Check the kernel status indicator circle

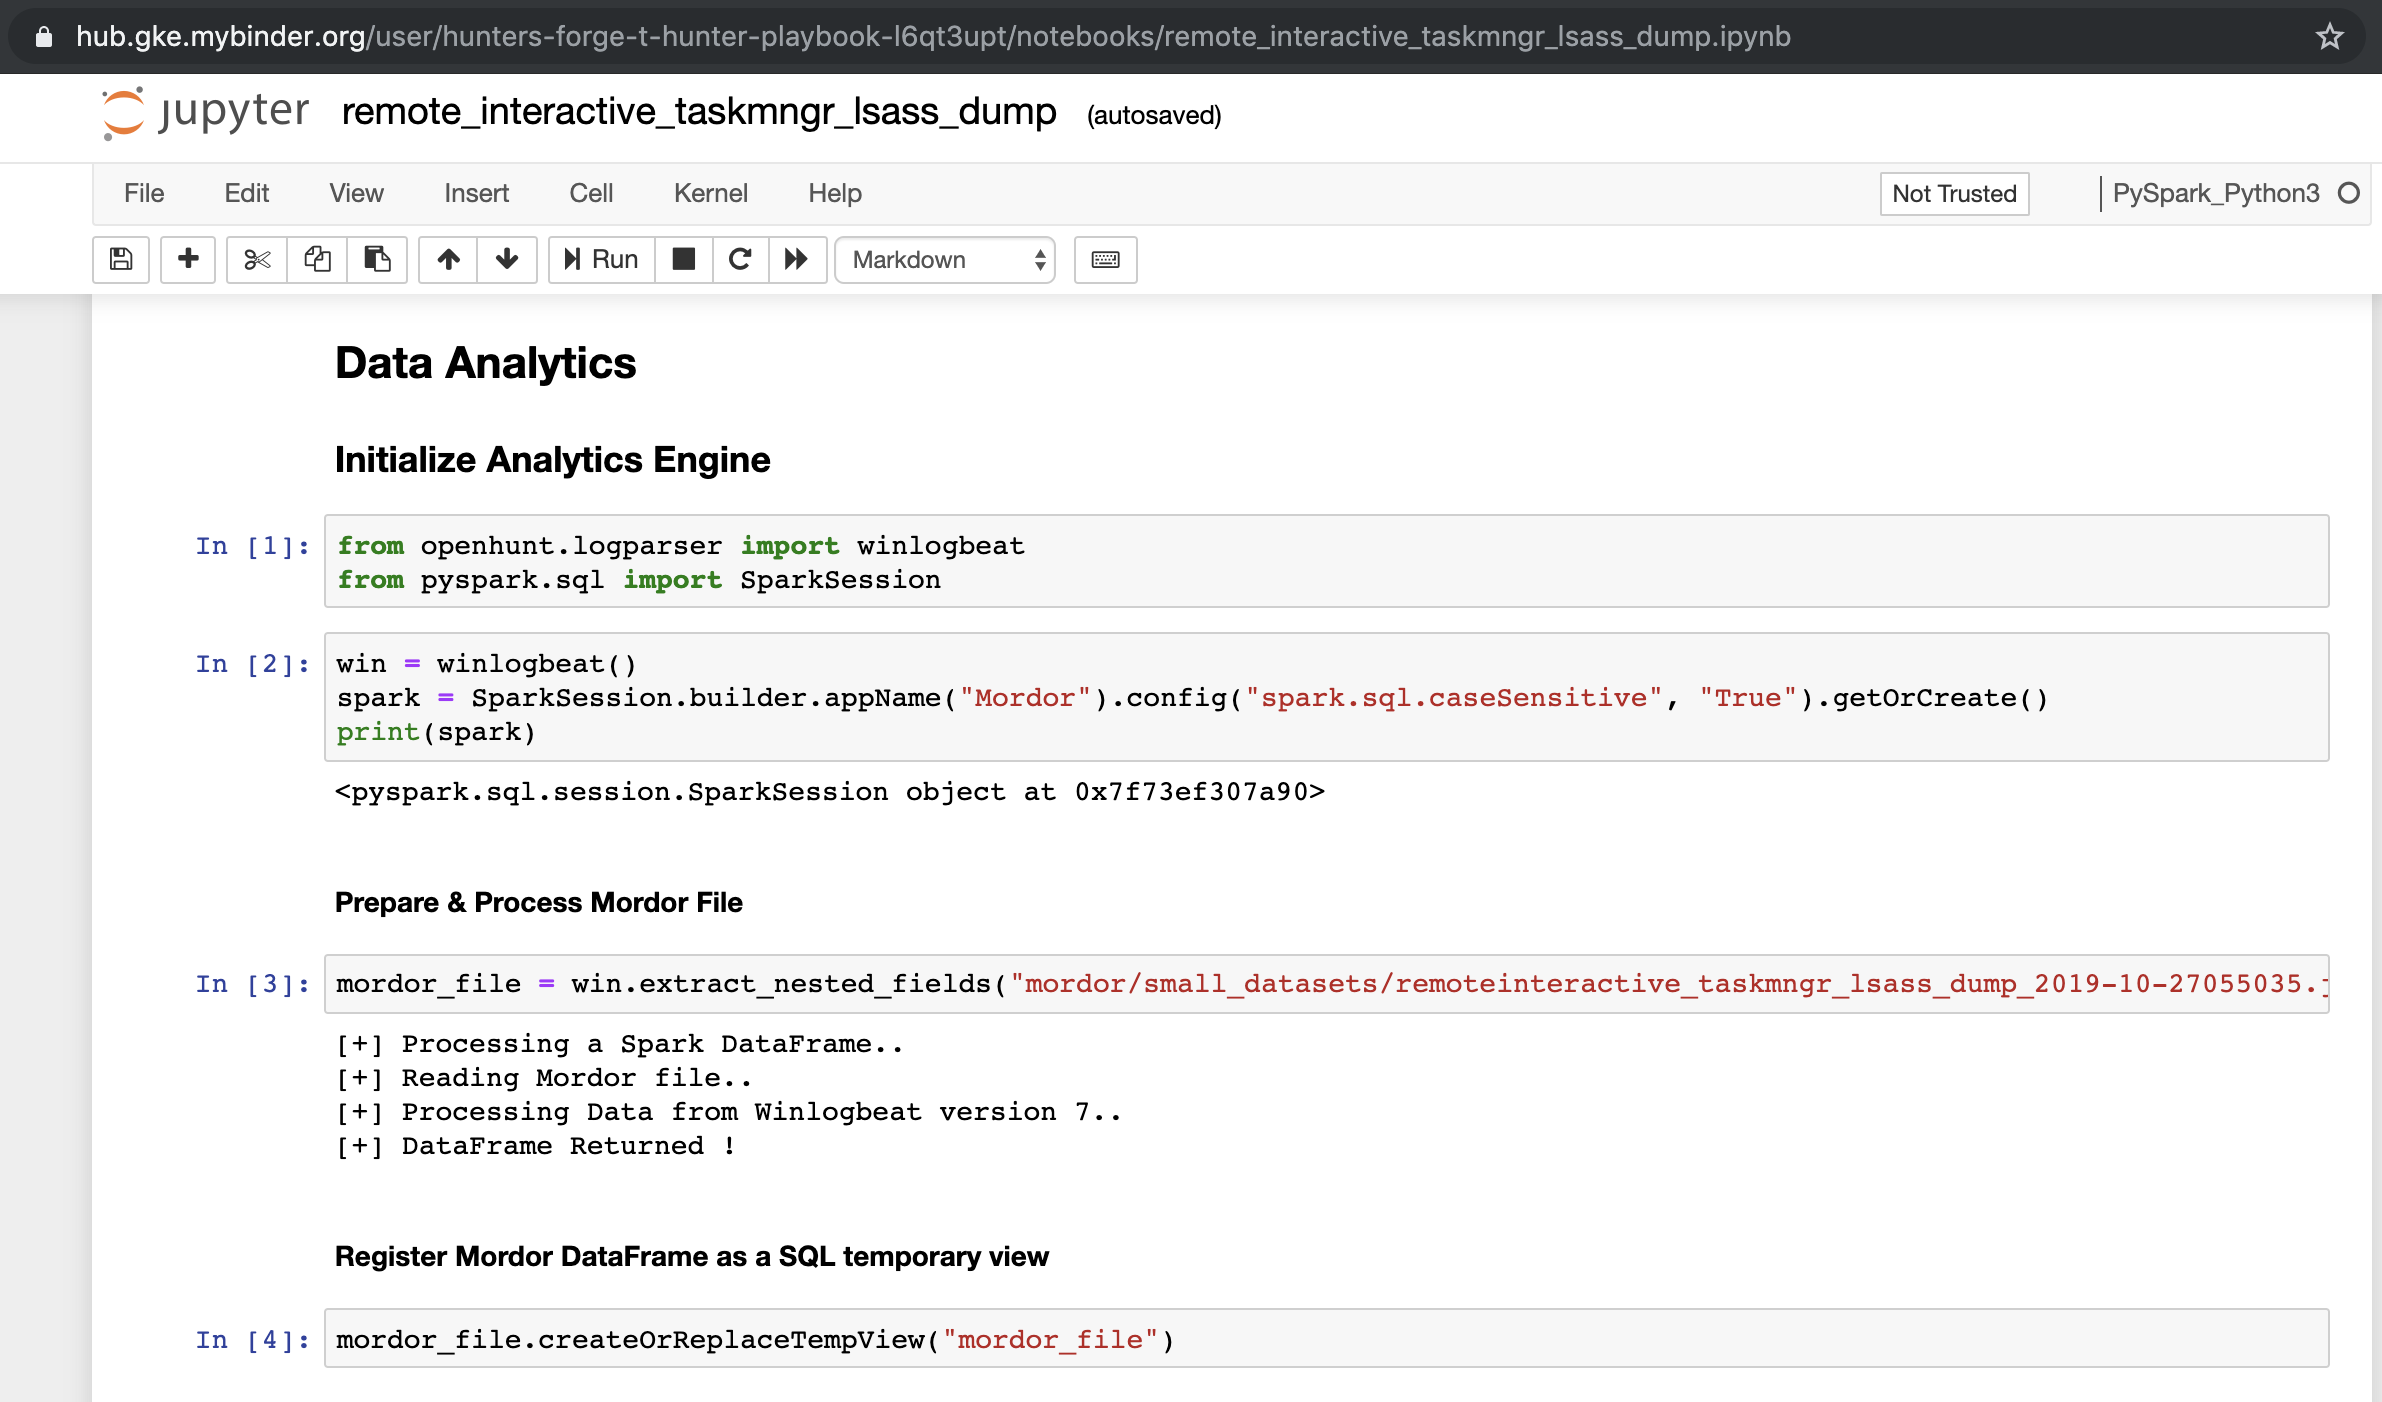pos(2348,193)
